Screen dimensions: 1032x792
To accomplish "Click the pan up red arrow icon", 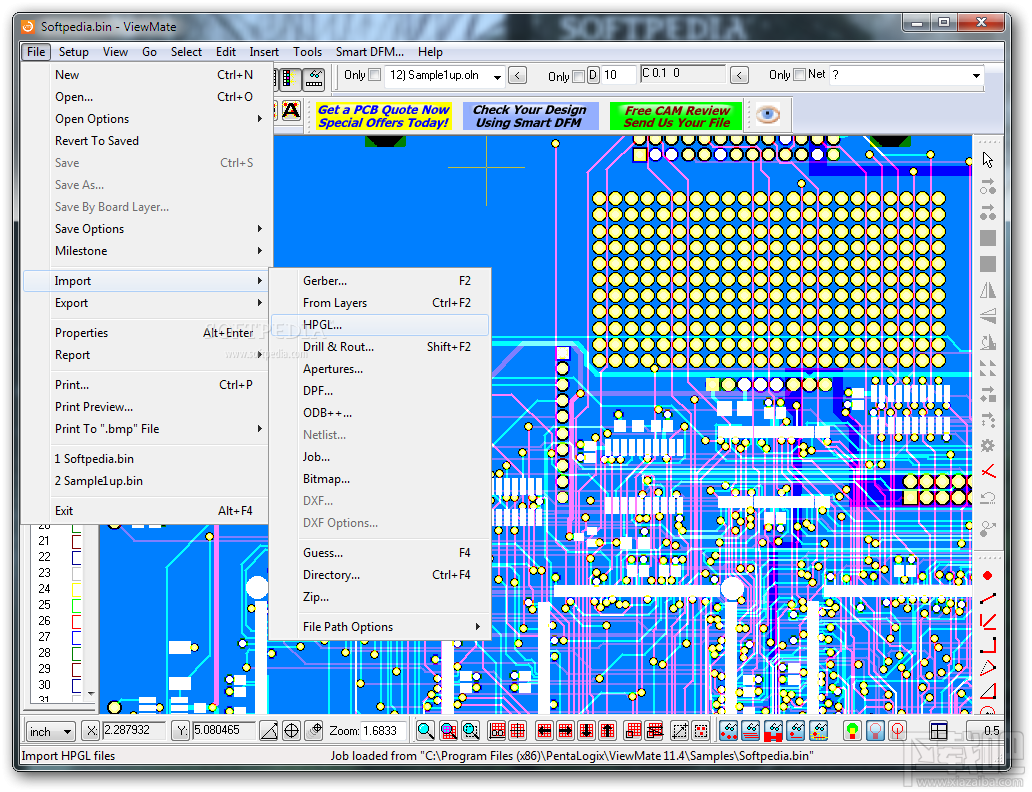I will tap(608, 730).
